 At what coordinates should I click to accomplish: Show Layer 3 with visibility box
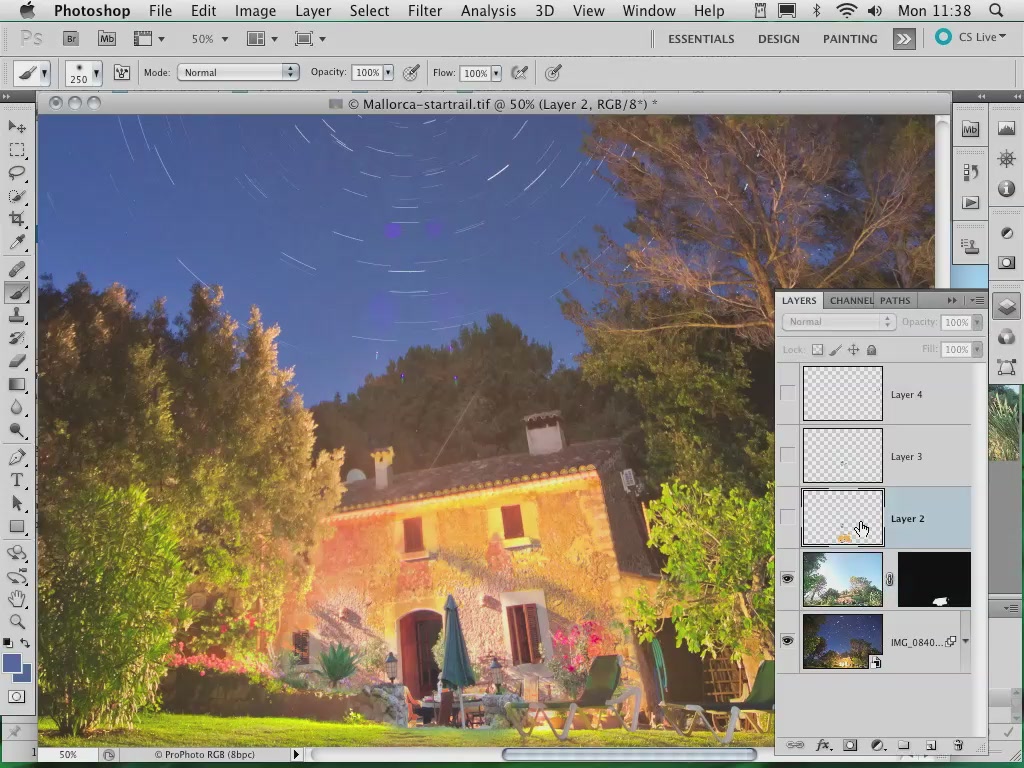788,455
